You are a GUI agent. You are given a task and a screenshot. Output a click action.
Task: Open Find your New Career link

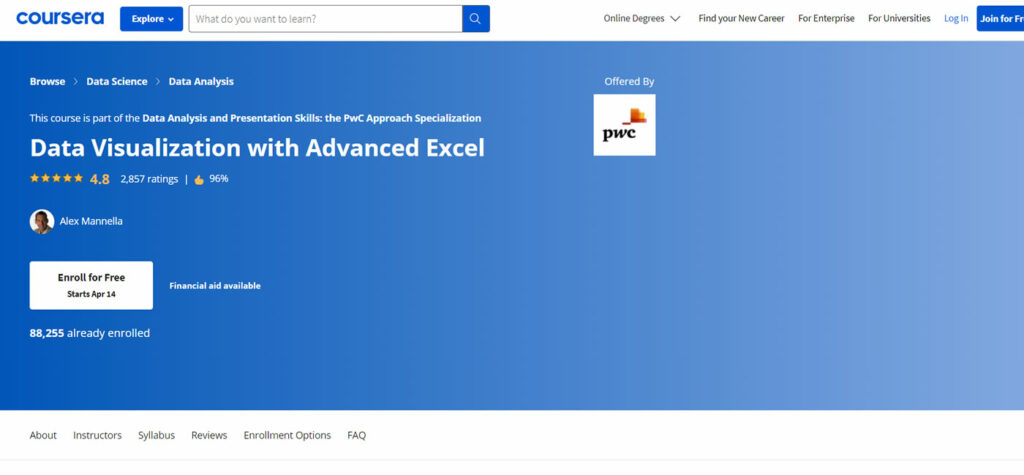pyautogui.click(x=741, y=19)
